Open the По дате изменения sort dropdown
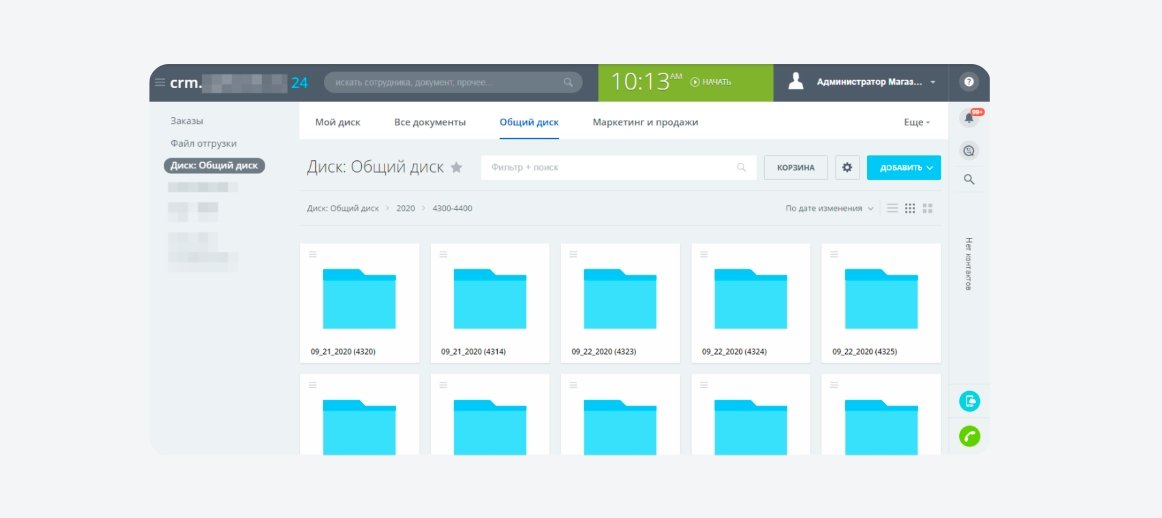Image resolution: width=1162 pixels, height=518 pixels. 829,208
